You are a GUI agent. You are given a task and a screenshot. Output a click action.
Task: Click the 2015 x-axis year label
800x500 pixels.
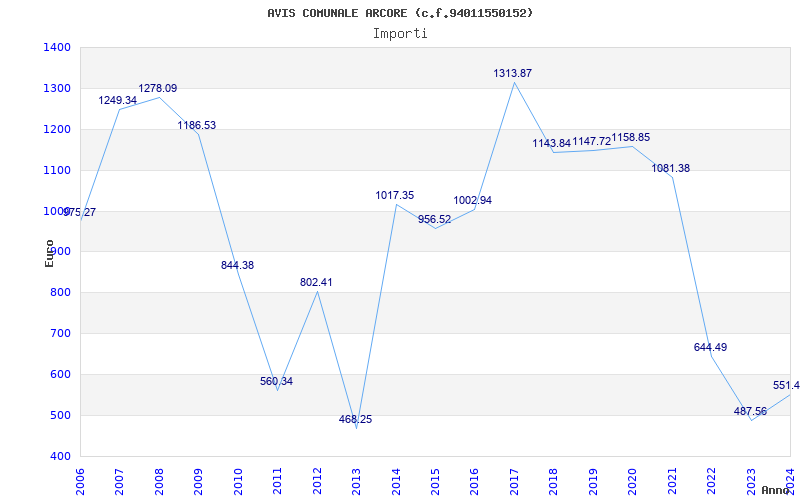pyautogui.click(x=435, y=482)
